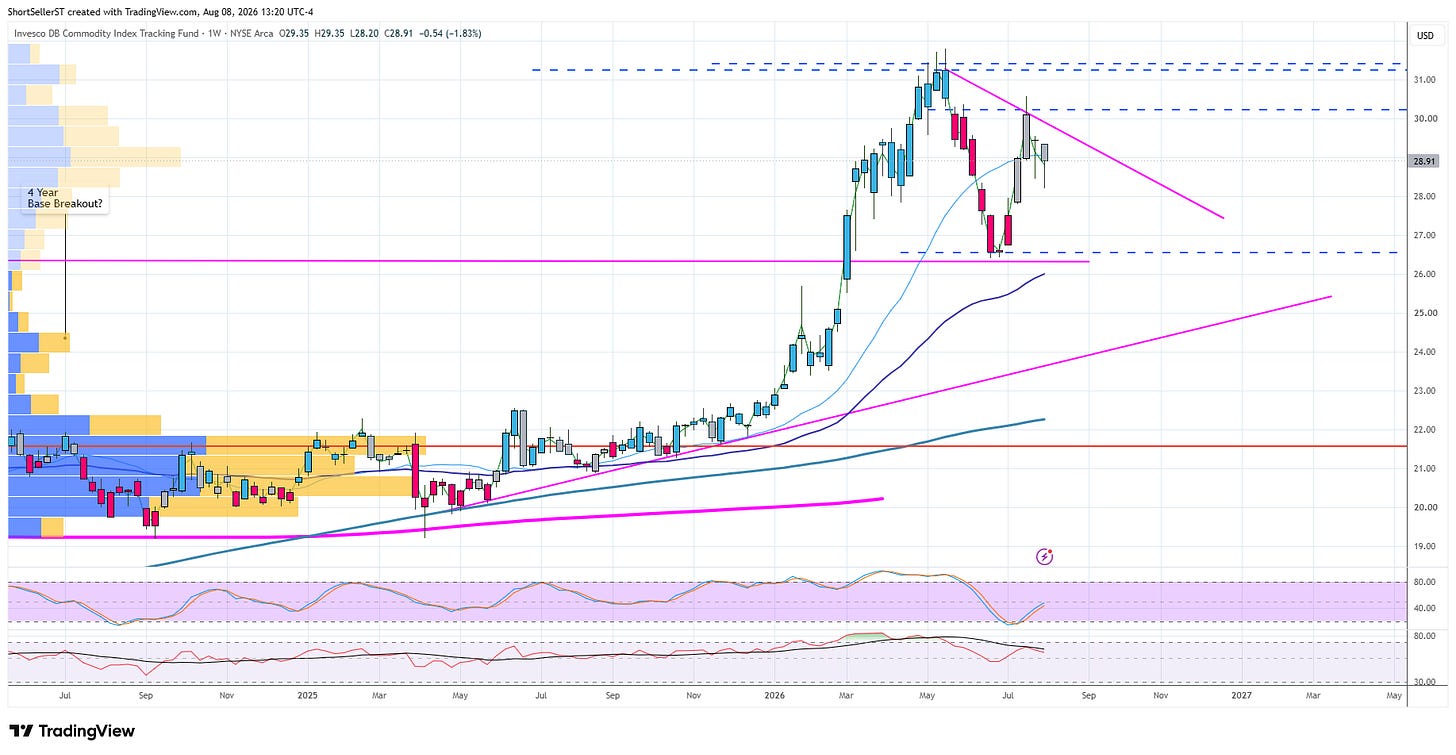Click the lightning bolt event marker icon

click(x=1045, y=556)
